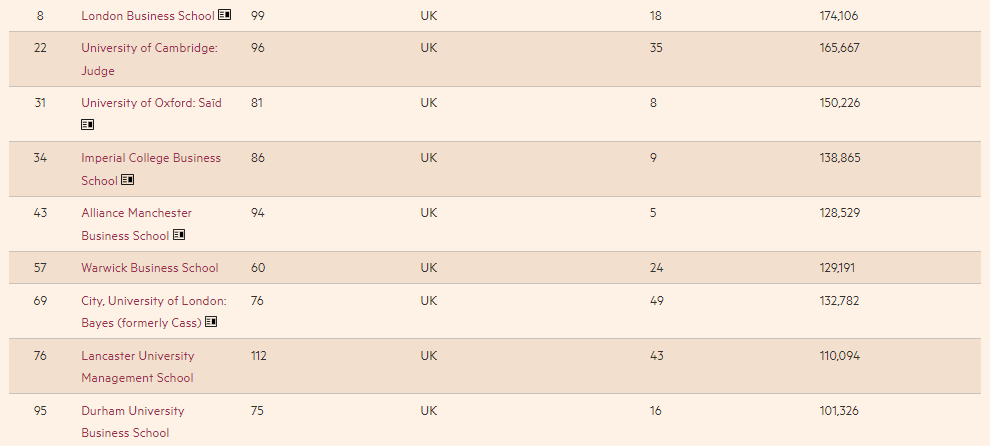Image resolution: width=990 pixels, height=446 pixels.
Task: Click profile icon after Bayes (formerly Cass)
Action: 211,322
